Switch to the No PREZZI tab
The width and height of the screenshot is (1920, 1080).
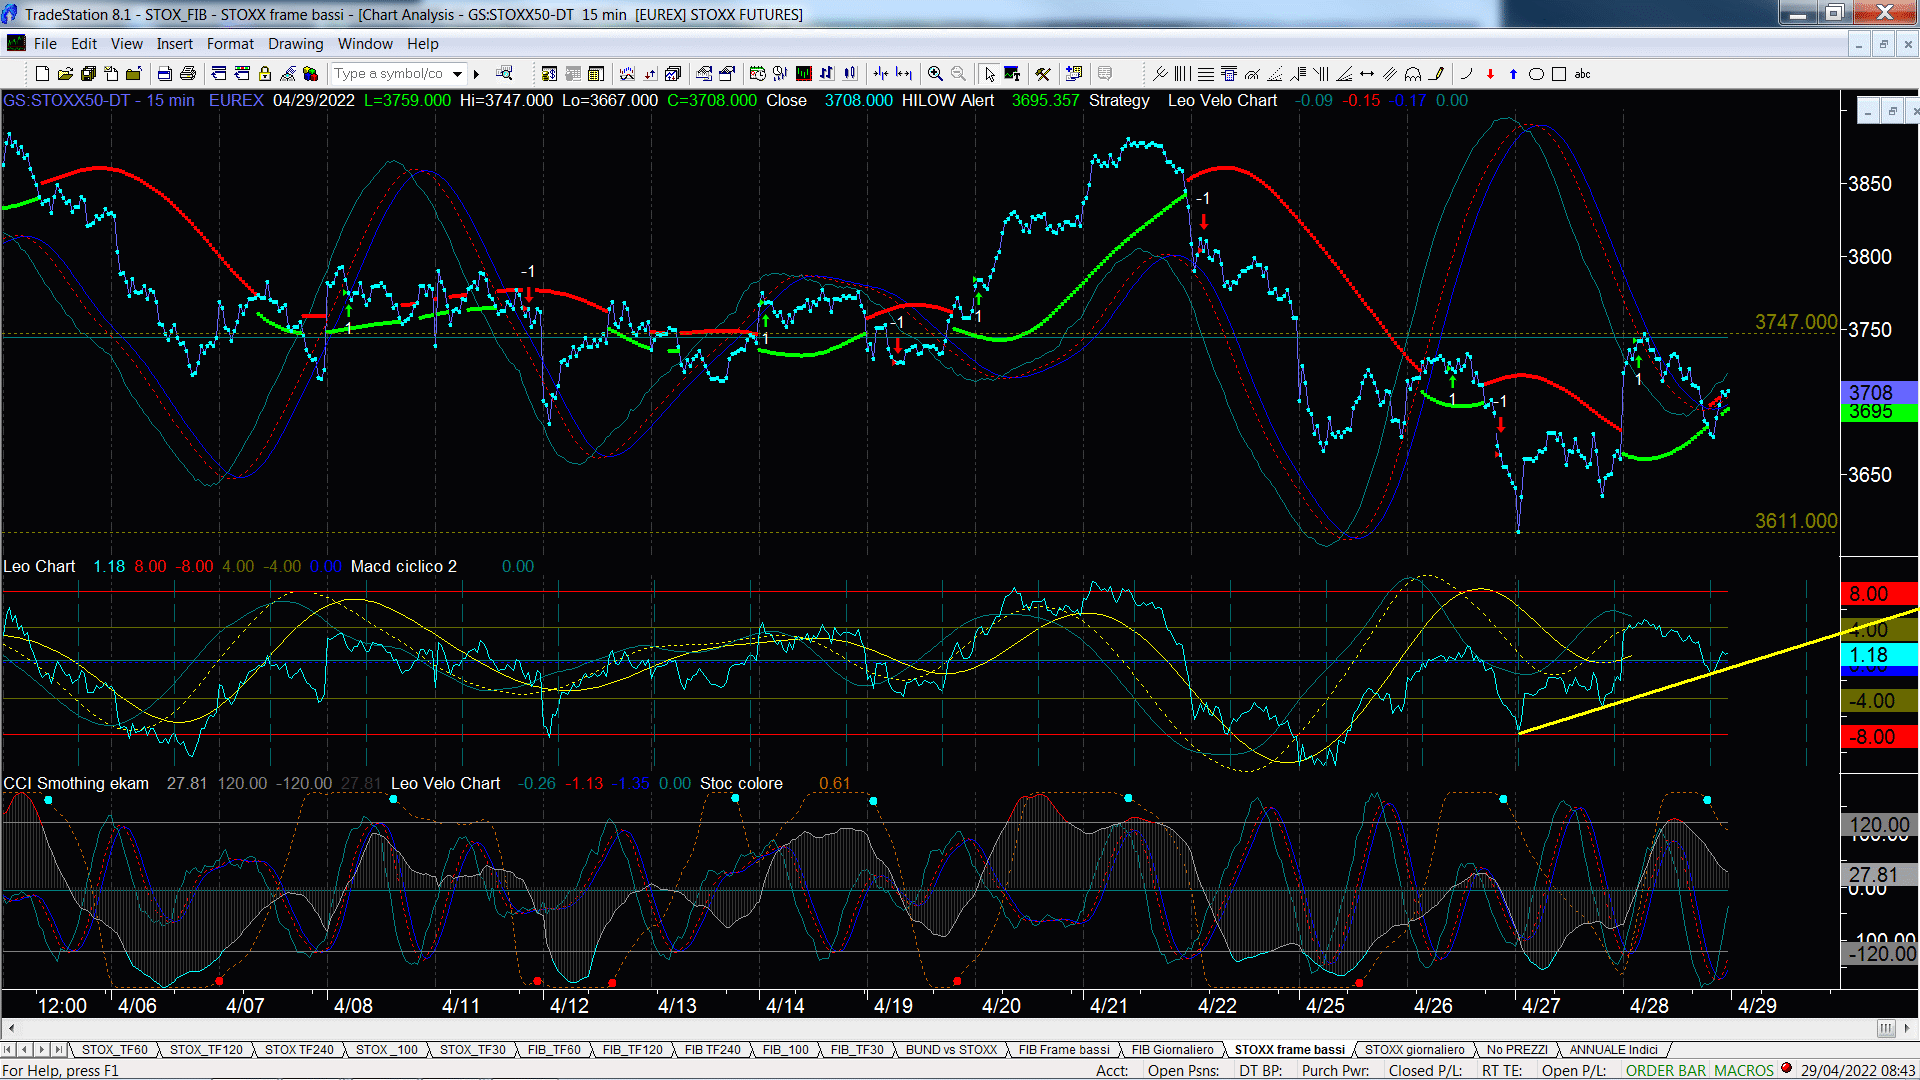(x=1517, y=1049)
